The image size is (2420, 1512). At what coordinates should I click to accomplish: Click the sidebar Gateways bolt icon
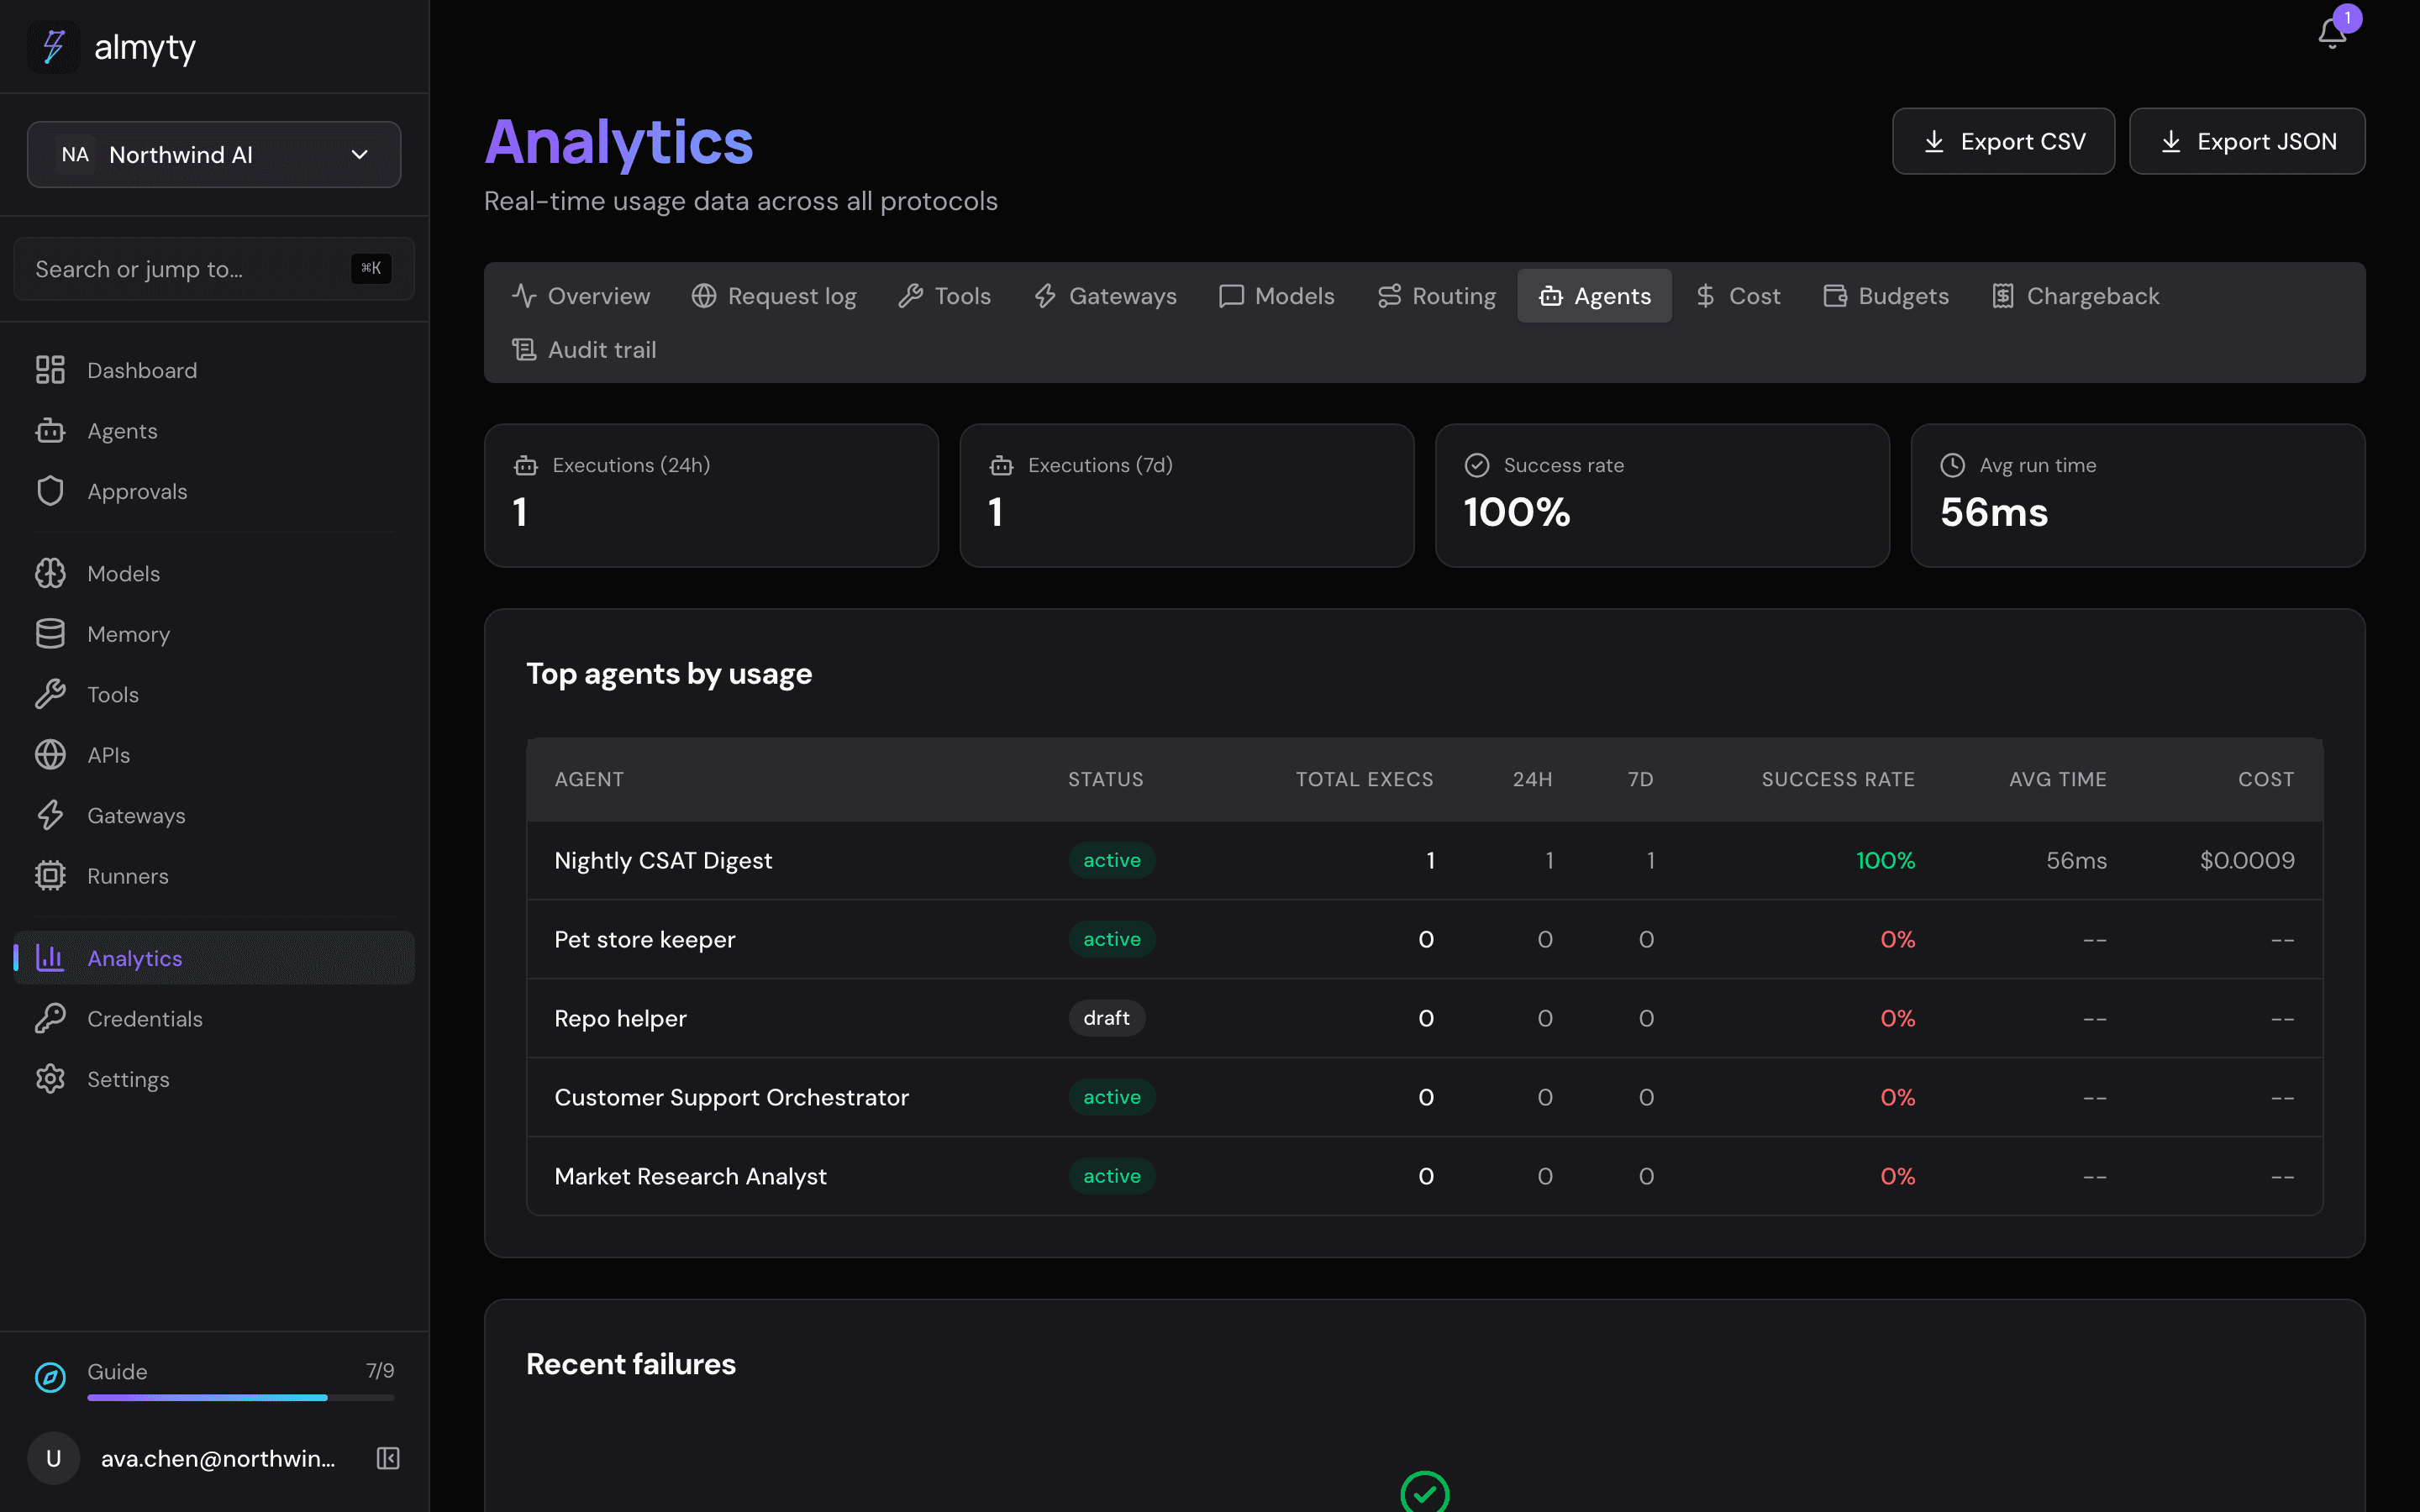(x=50, y=815)
